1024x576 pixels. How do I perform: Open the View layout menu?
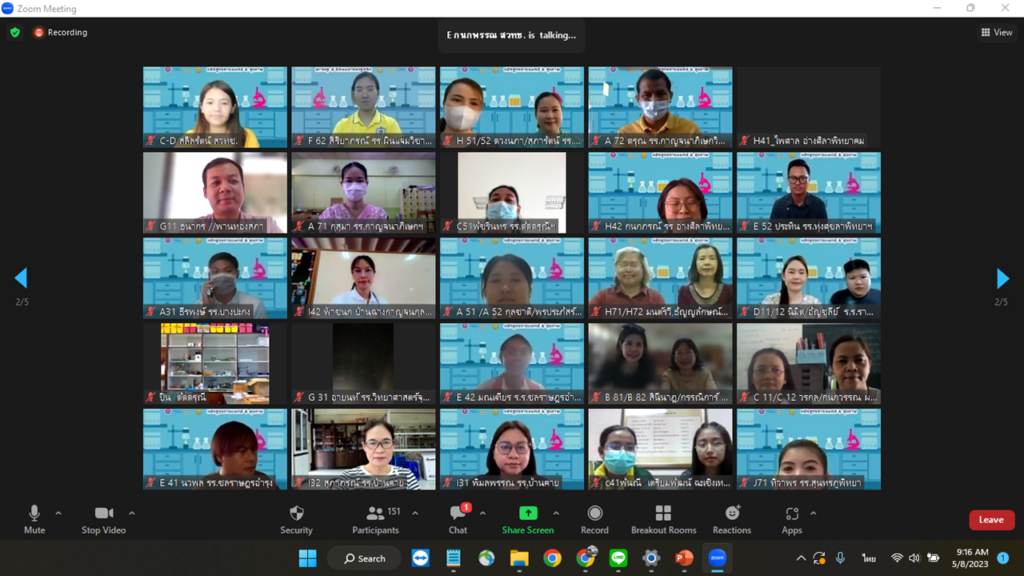(997, 32)
